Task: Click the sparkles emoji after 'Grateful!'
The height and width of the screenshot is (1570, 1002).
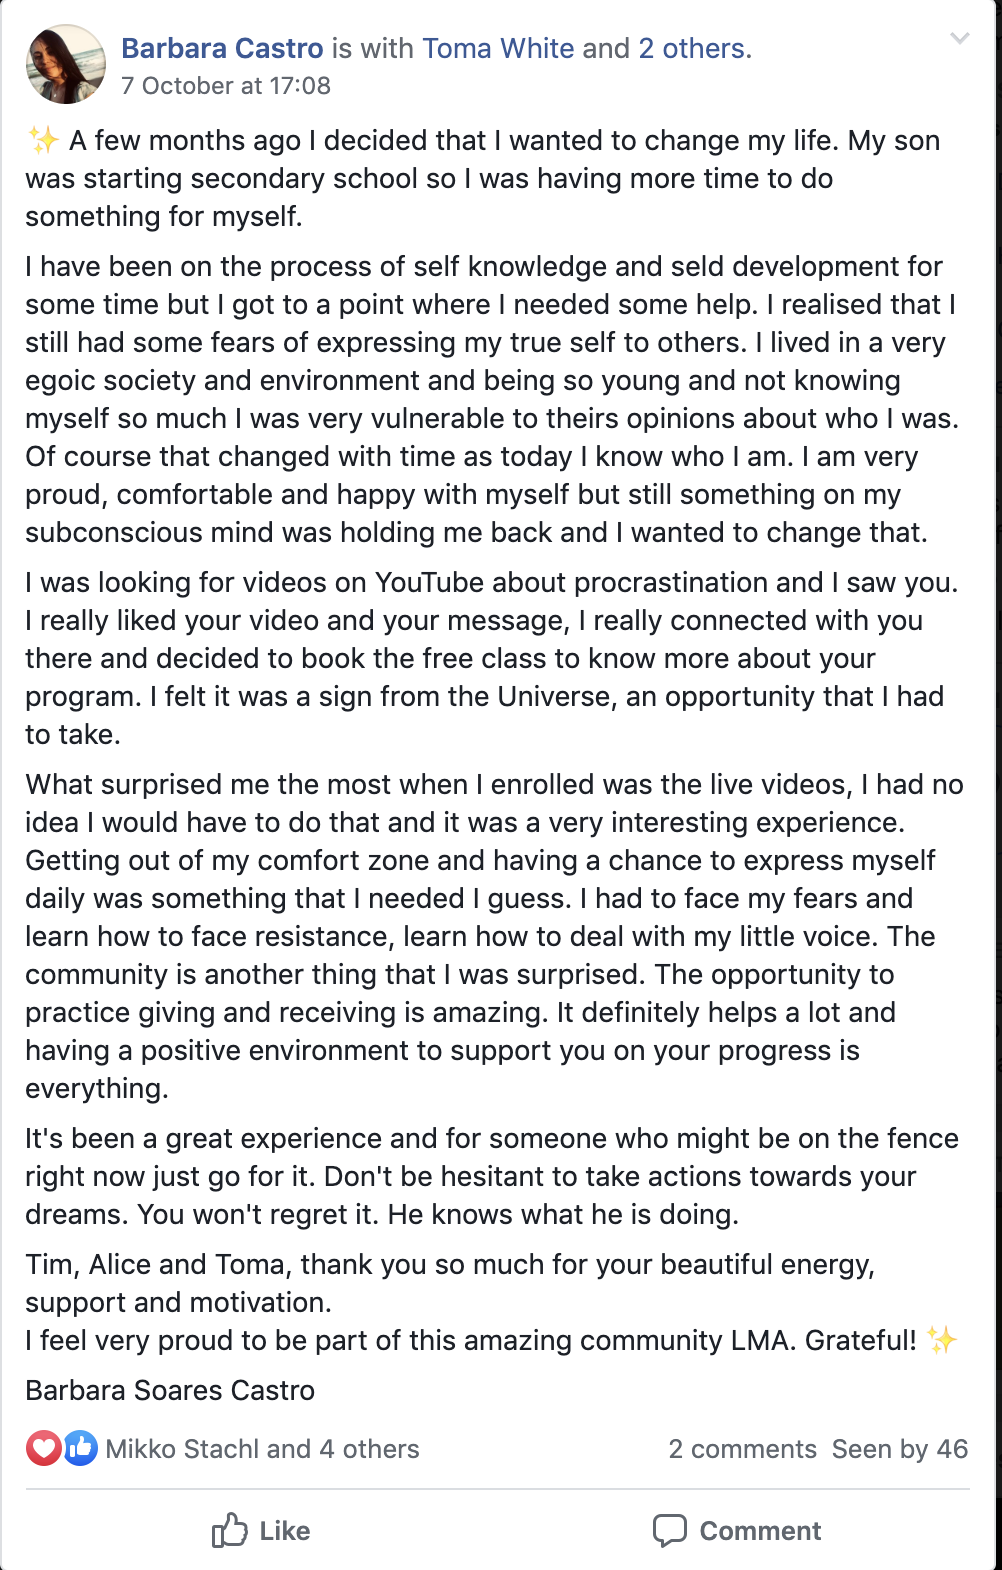Action: click(x=941, y=1340)
